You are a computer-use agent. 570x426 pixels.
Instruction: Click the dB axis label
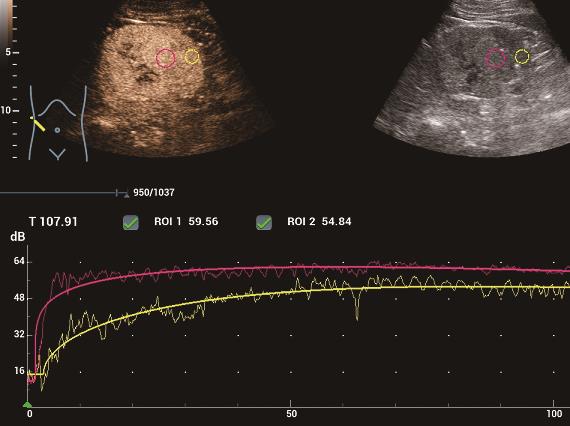pos(18,237)
